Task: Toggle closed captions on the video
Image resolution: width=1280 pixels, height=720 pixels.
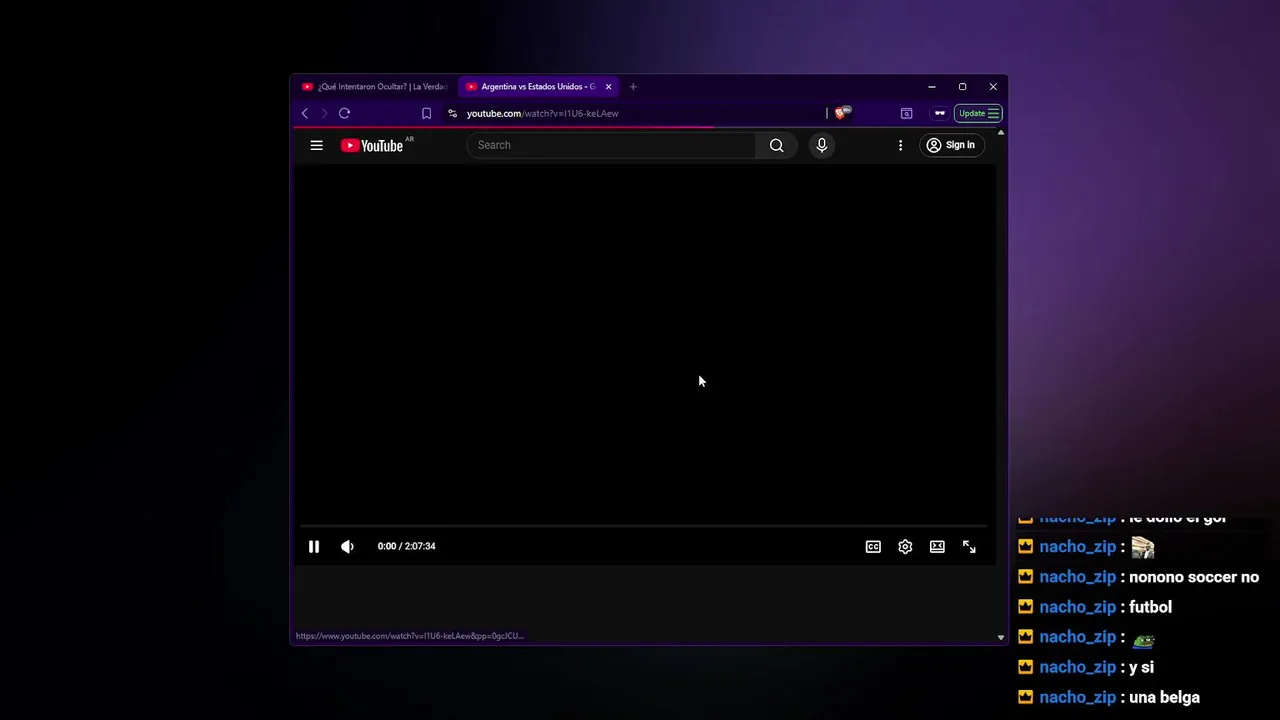Action: (873, 546)
